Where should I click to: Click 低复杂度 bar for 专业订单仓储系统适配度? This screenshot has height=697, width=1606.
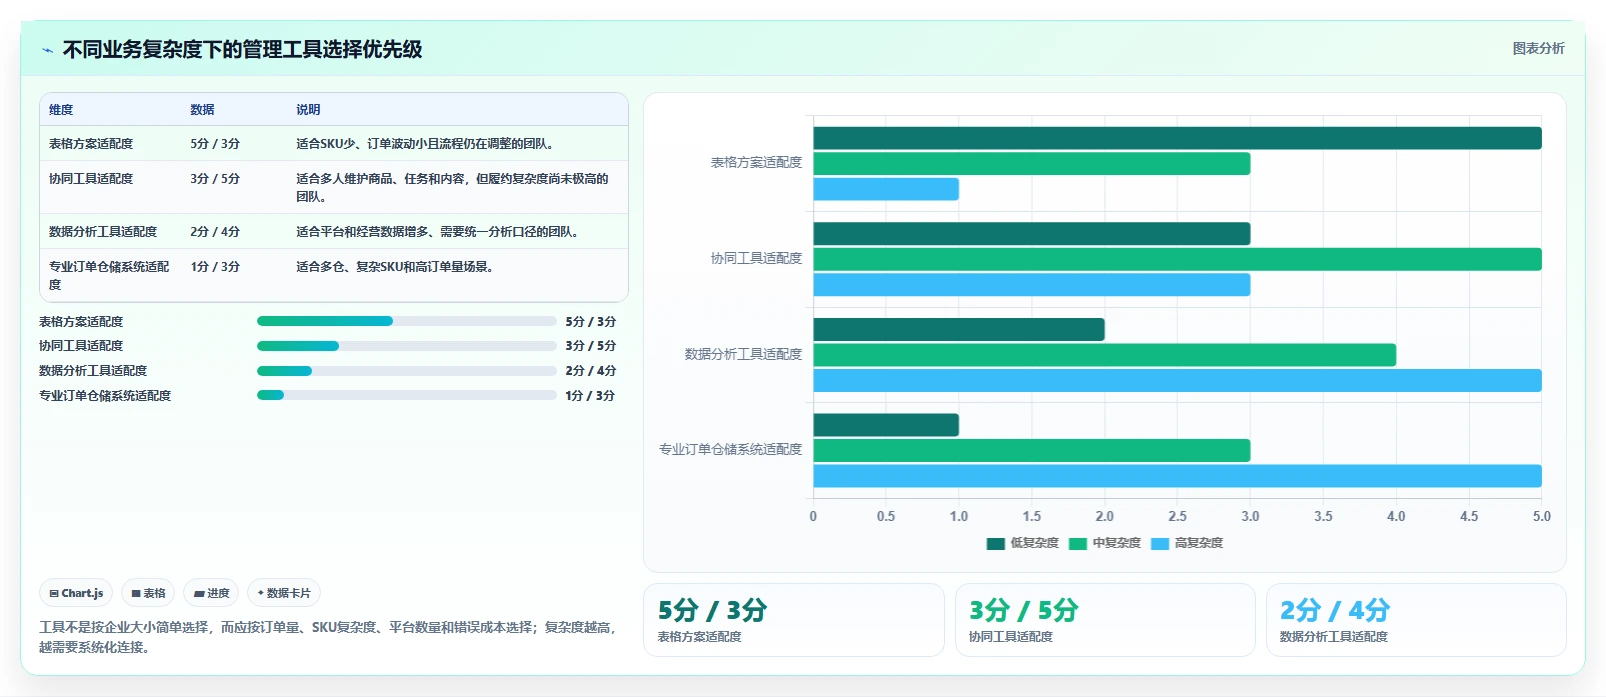[x=886, y=425]
